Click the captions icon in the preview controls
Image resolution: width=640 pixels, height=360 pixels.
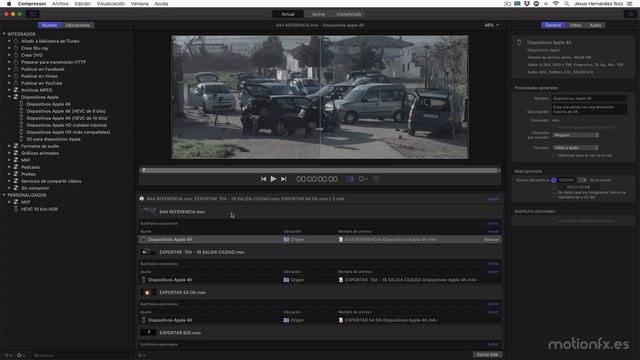tap(376, 179)
